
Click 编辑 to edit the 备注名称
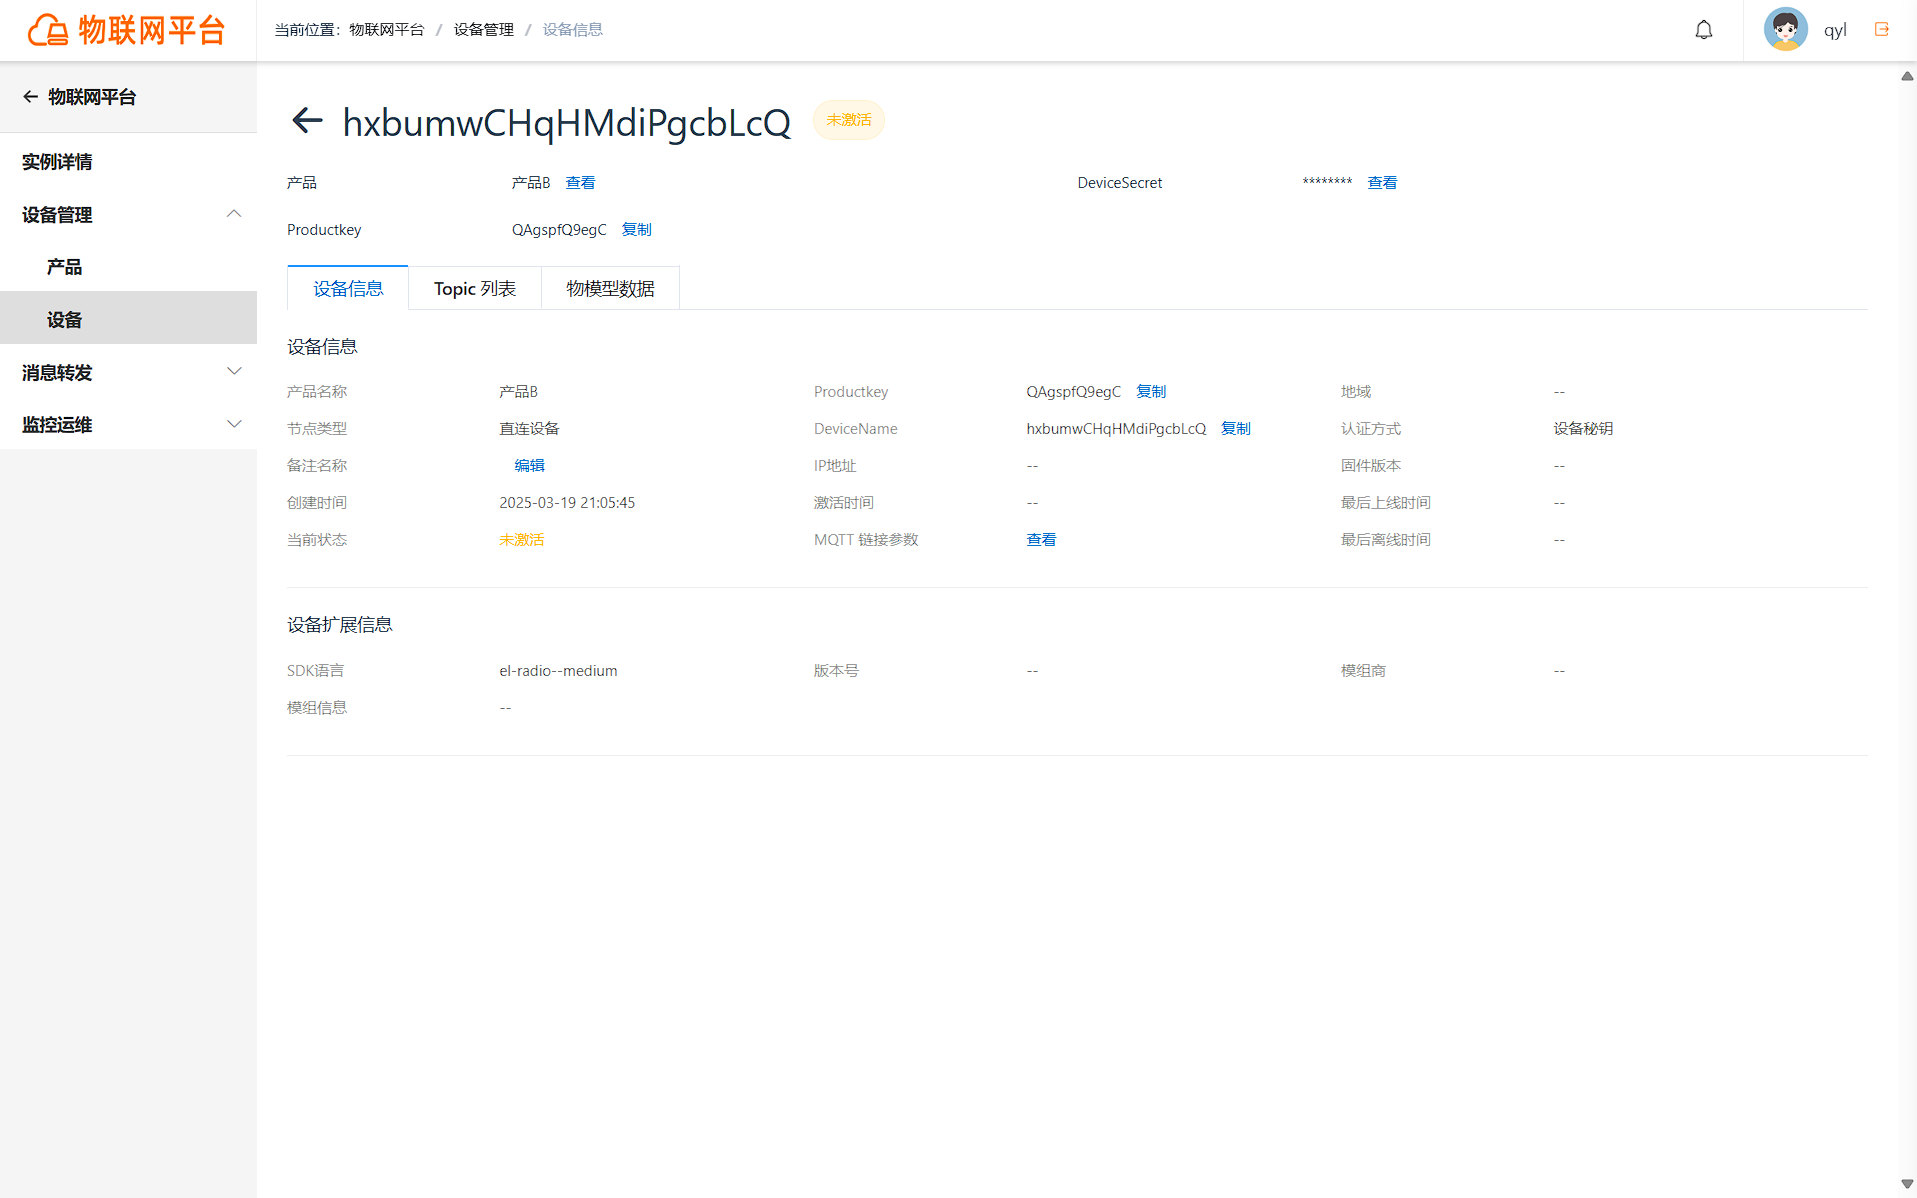(x=529, y=465)
